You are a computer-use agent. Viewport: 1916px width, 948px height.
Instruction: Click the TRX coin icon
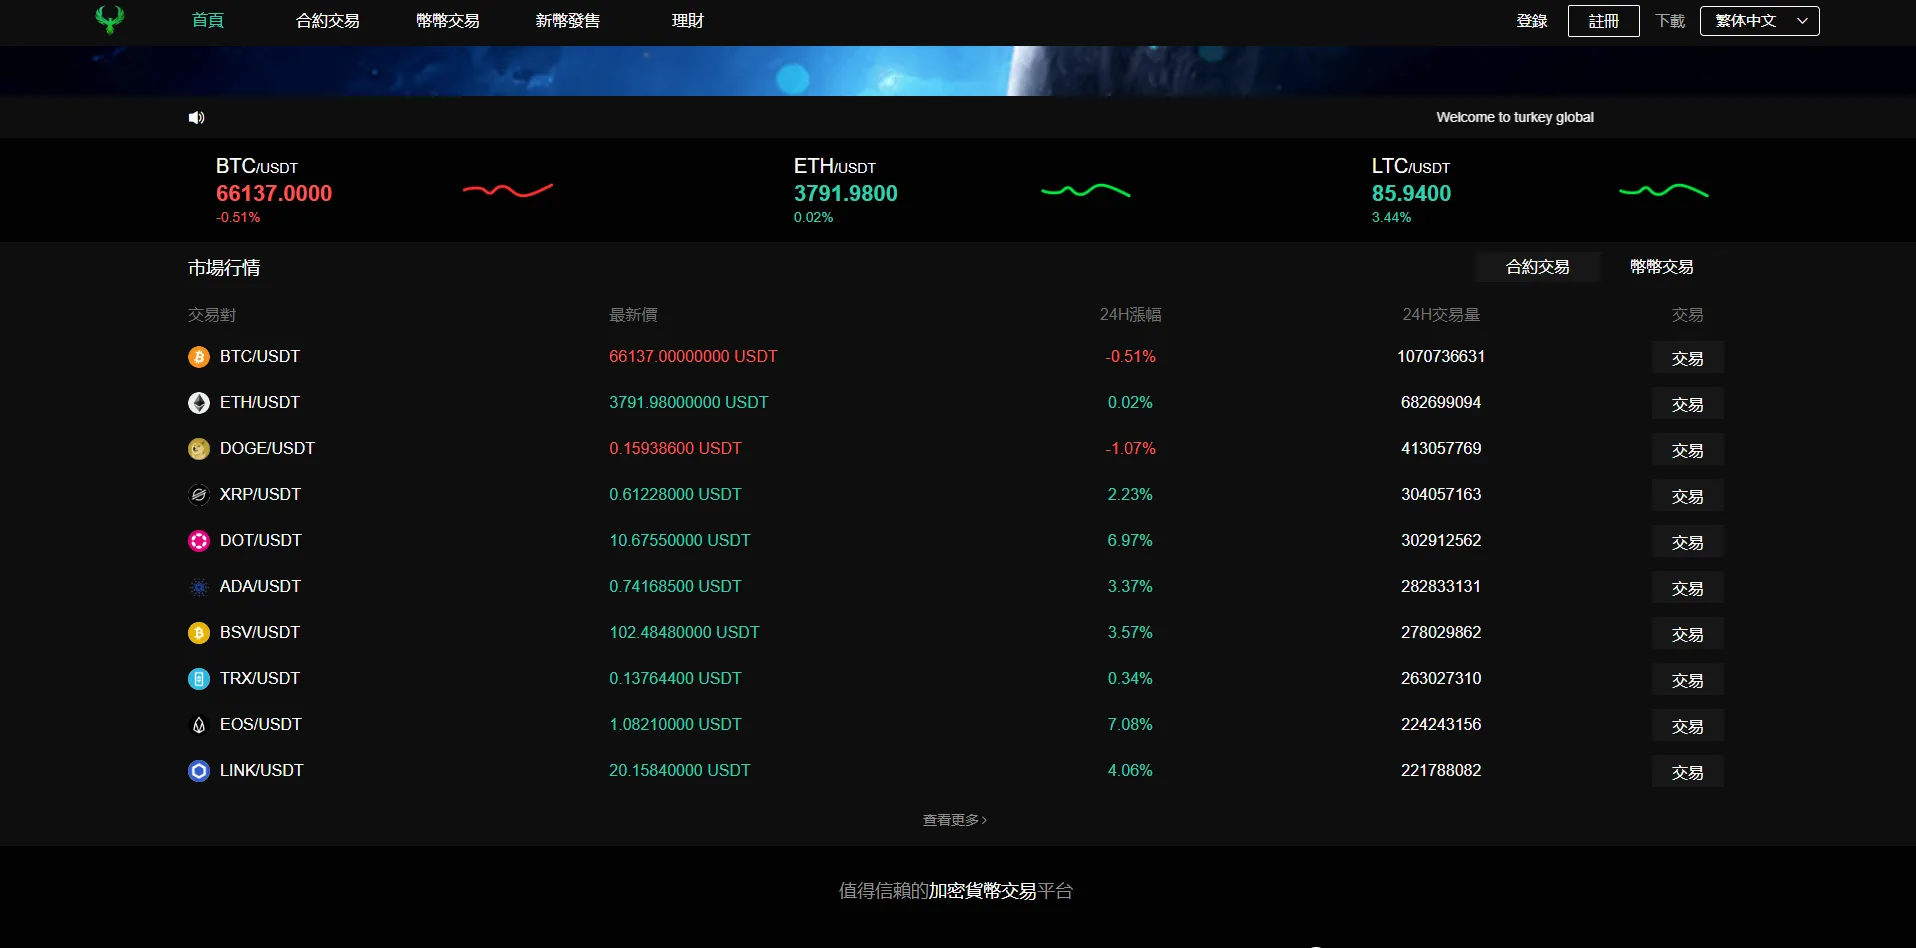click(x=198, y=679)
